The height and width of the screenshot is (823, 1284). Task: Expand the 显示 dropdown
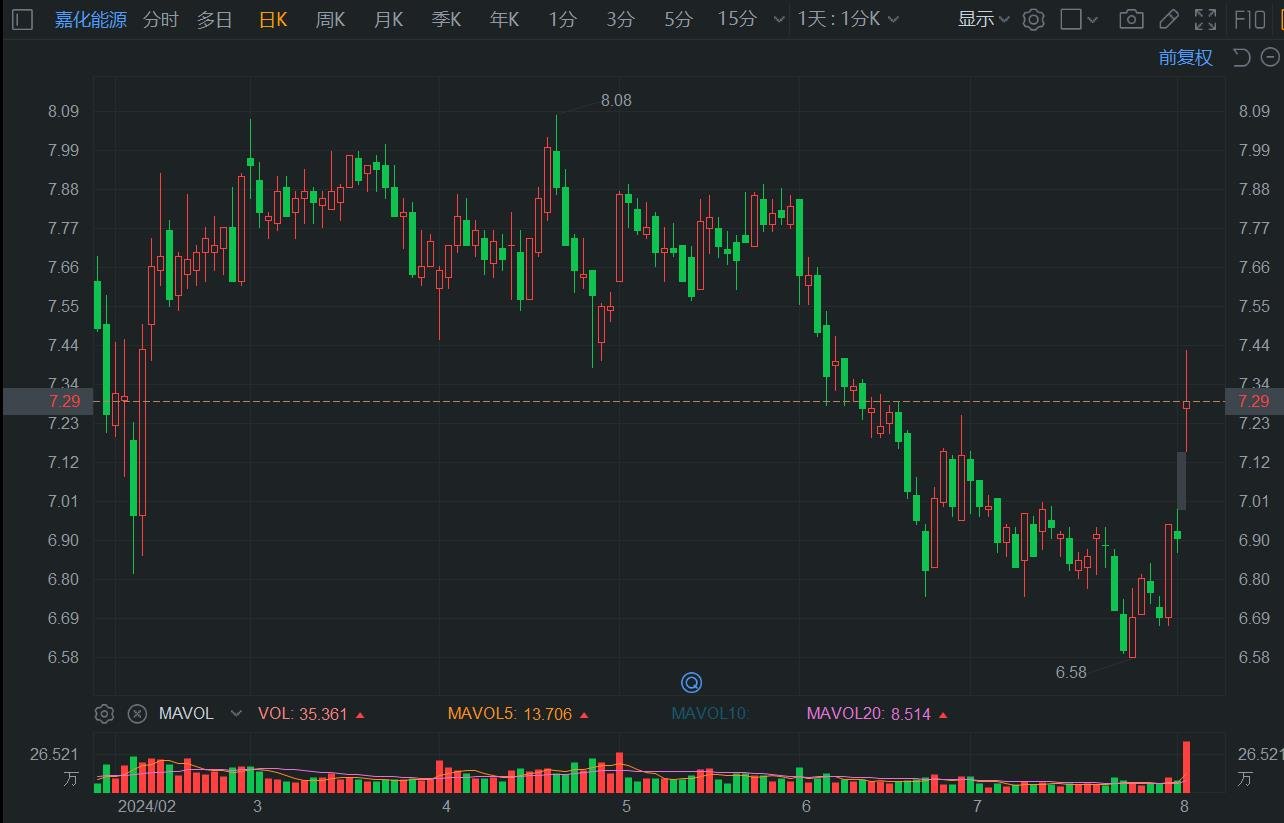[983, 19]
